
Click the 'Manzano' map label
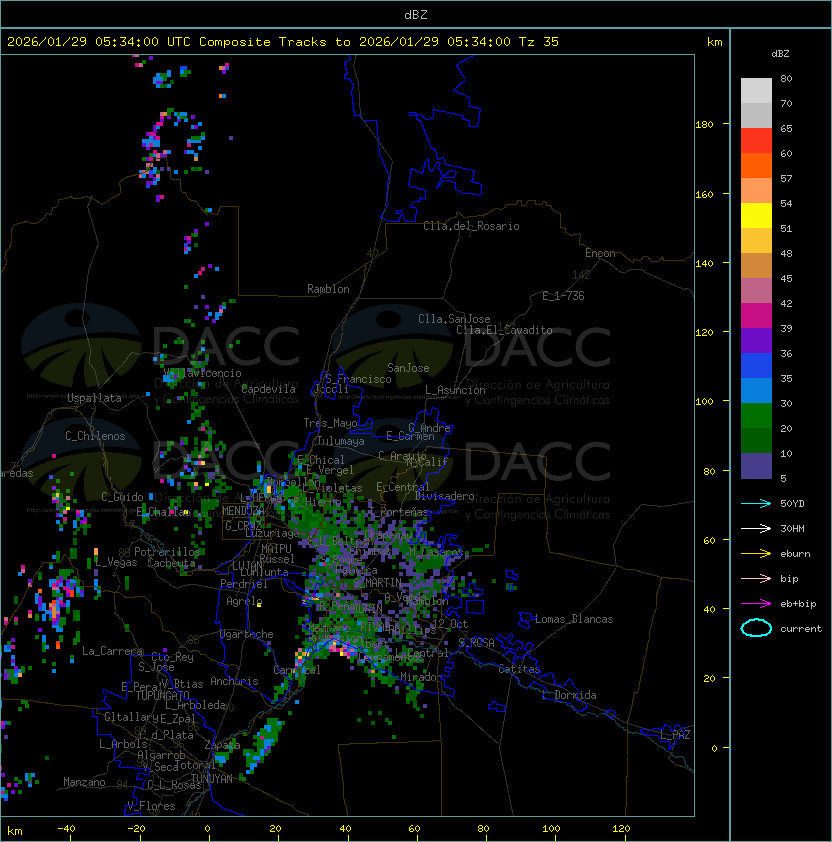point(84,782)
